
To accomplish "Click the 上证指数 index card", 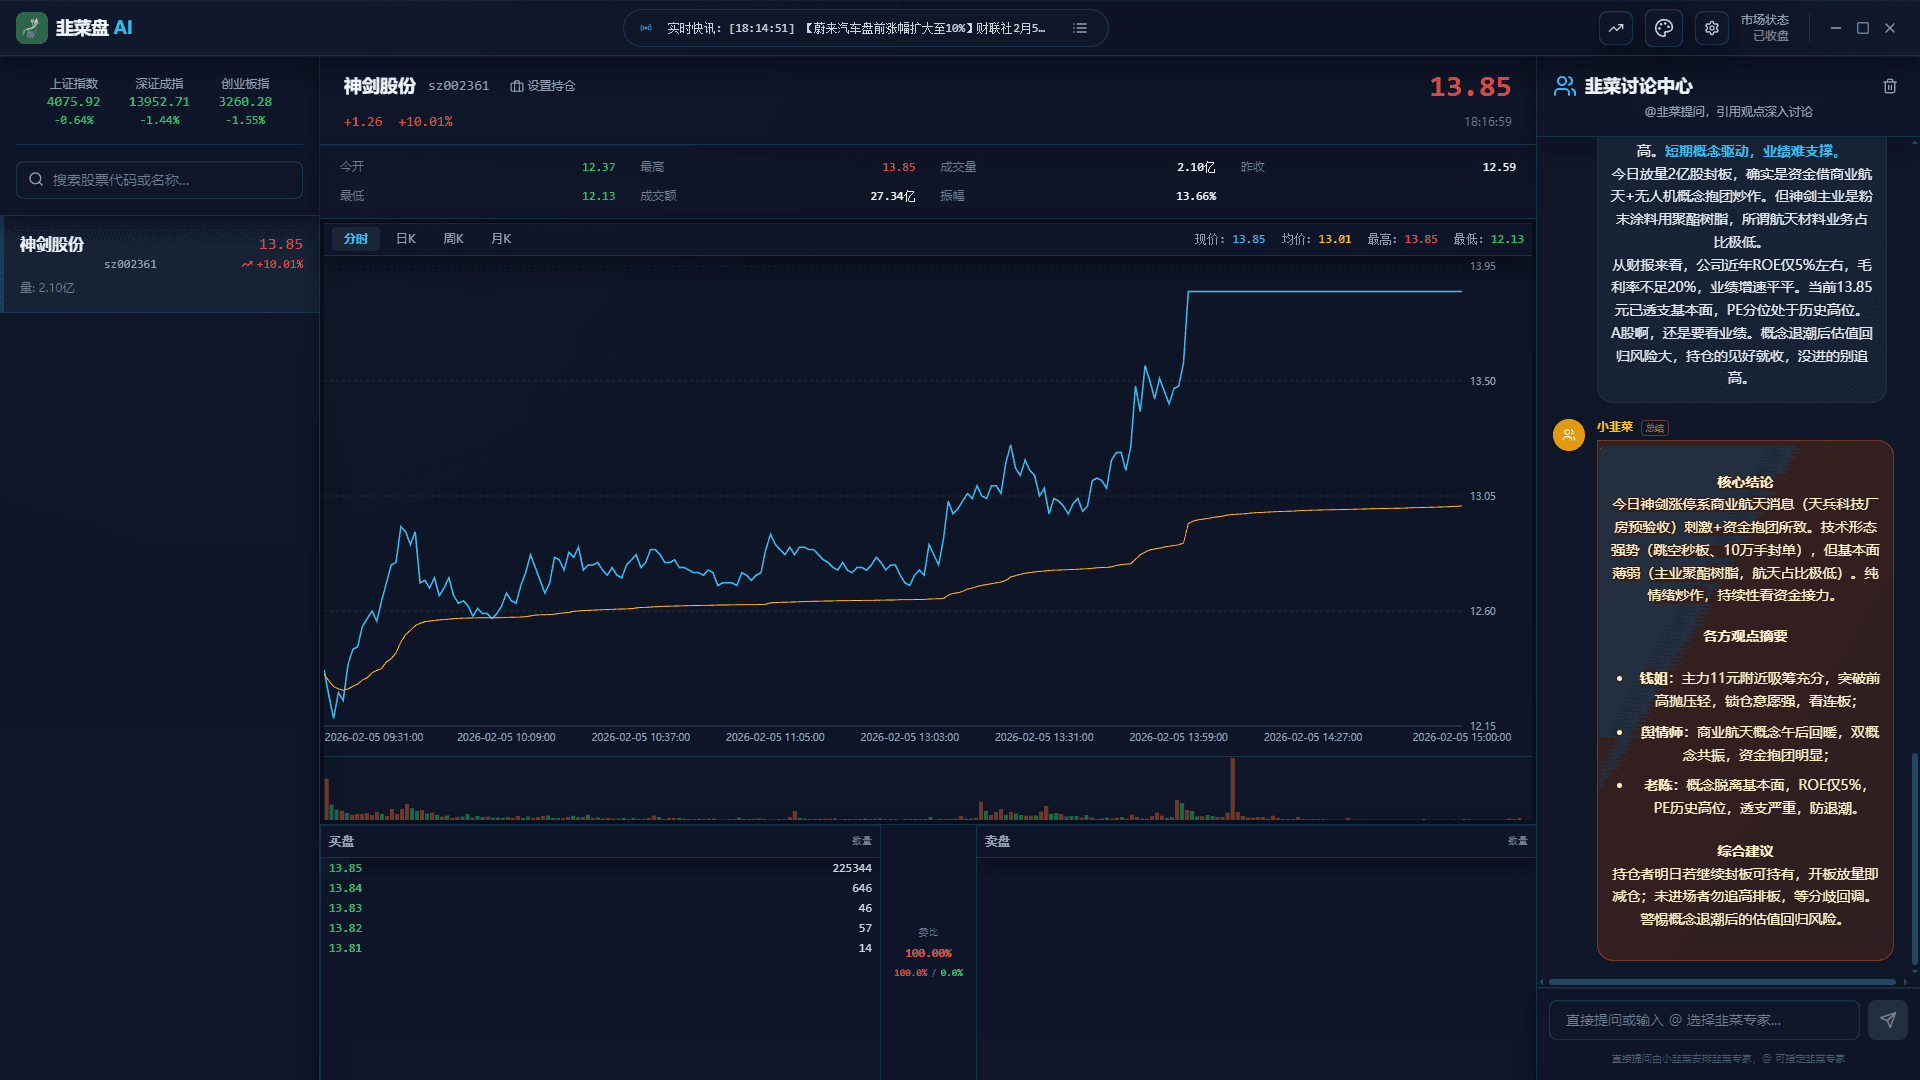I will [x=74, y=102].
